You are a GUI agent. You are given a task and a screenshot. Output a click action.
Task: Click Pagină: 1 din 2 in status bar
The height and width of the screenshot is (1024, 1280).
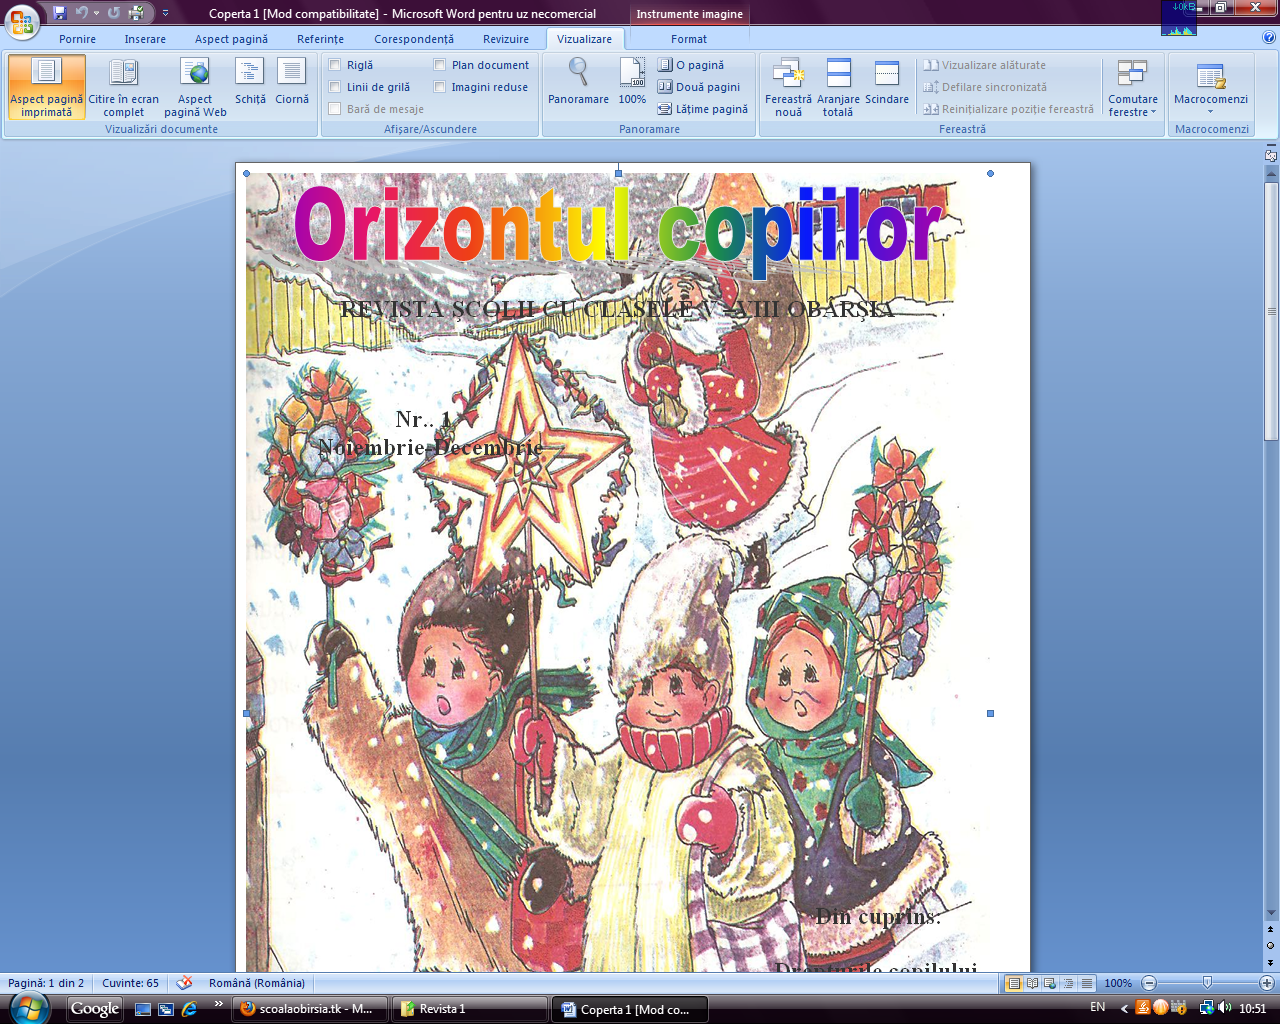pyautogui.click(x=46, y=983)
